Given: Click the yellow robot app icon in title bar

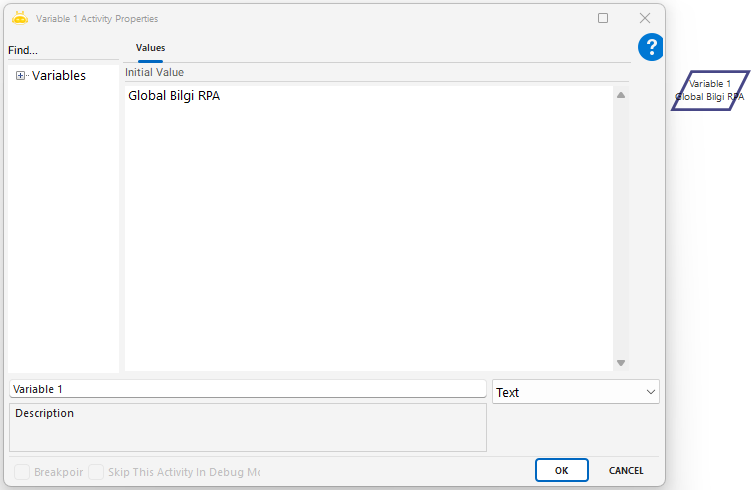Looking at the screenshot, I should (x=19, y=18).
